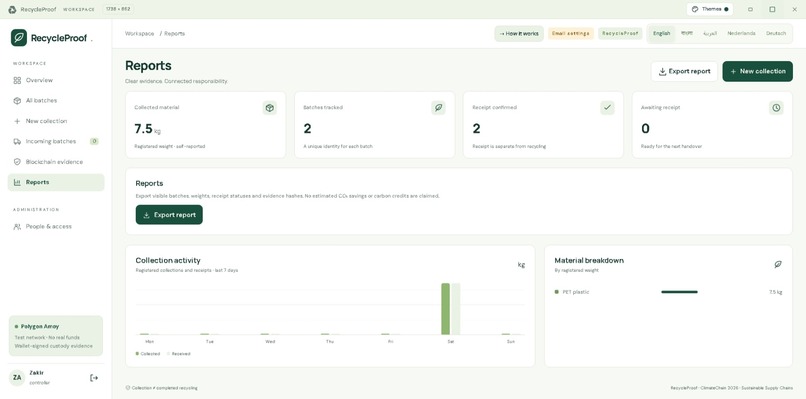Click the Themes palette icon
Screen dimensions: 806x399
695,9
